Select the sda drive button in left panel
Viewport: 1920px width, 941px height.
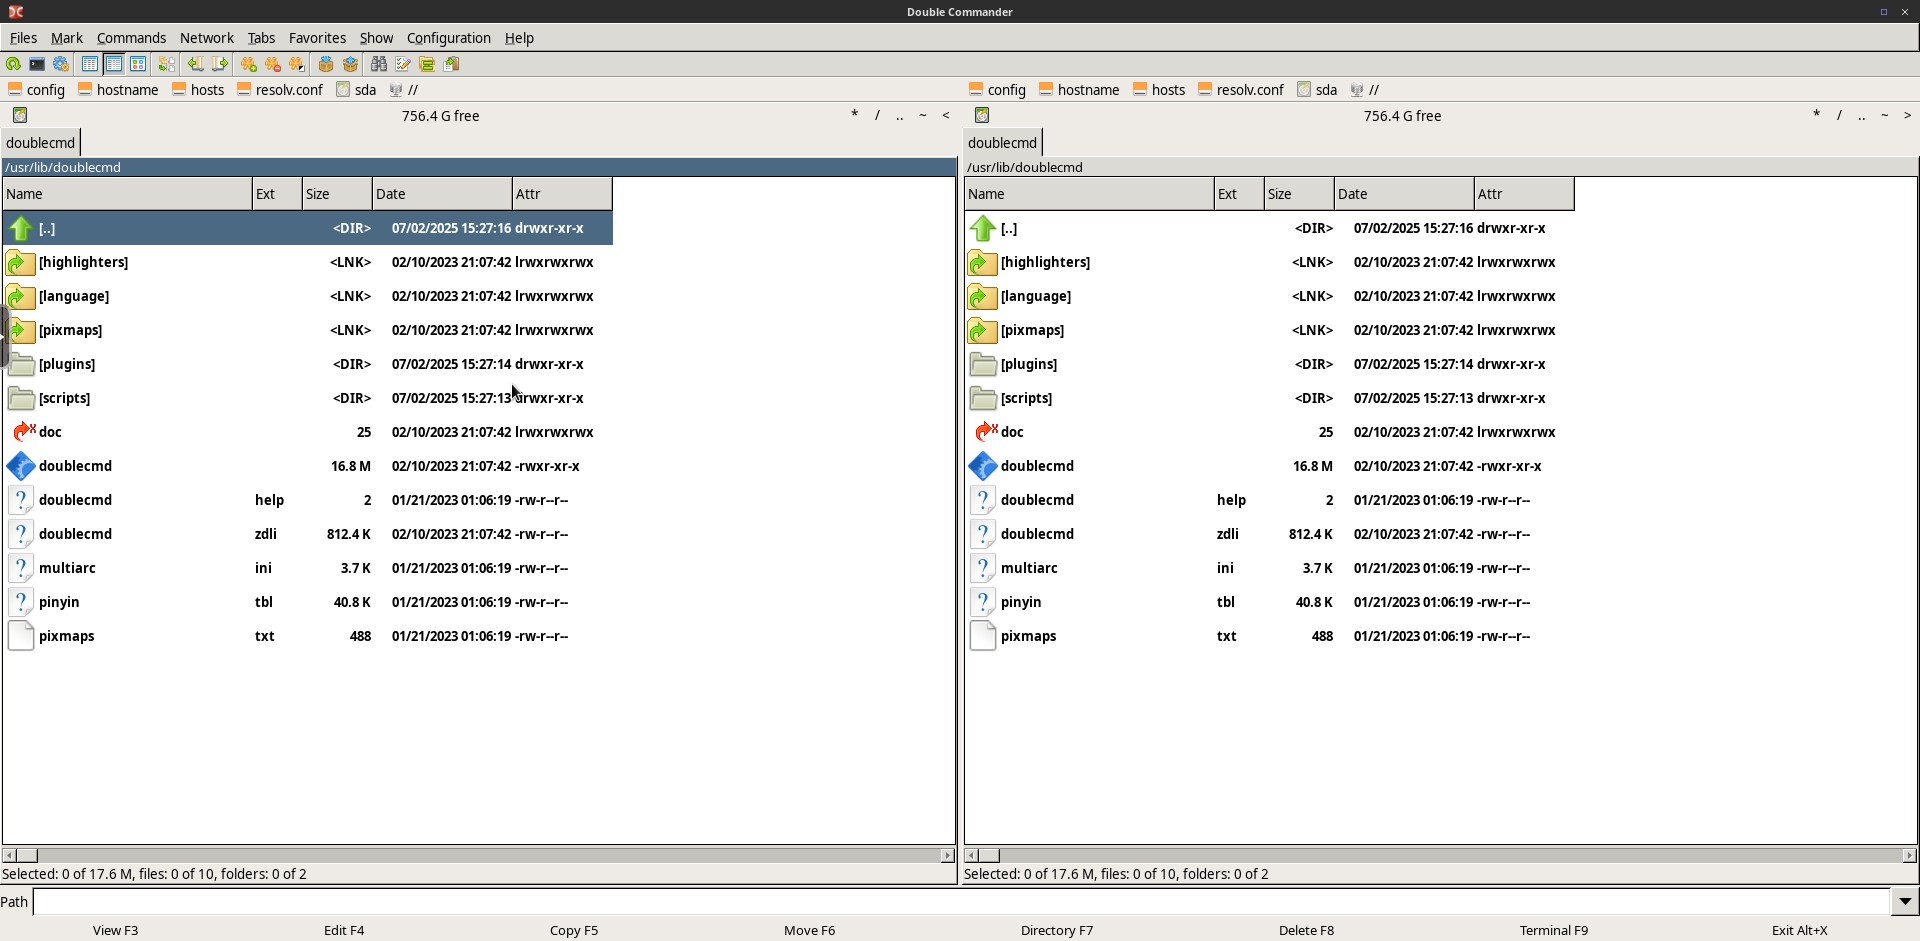(x=356, y=90)
